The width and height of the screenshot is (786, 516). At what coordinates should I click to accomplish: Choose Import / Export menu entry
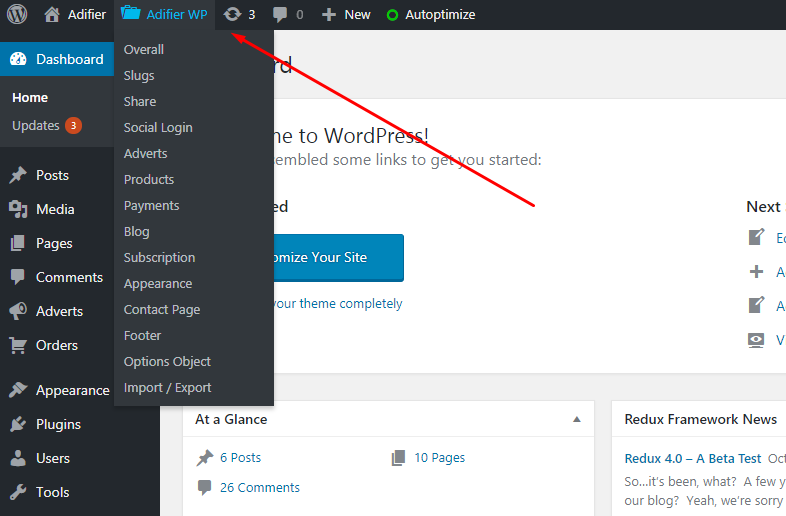click(x=167, y=387)
